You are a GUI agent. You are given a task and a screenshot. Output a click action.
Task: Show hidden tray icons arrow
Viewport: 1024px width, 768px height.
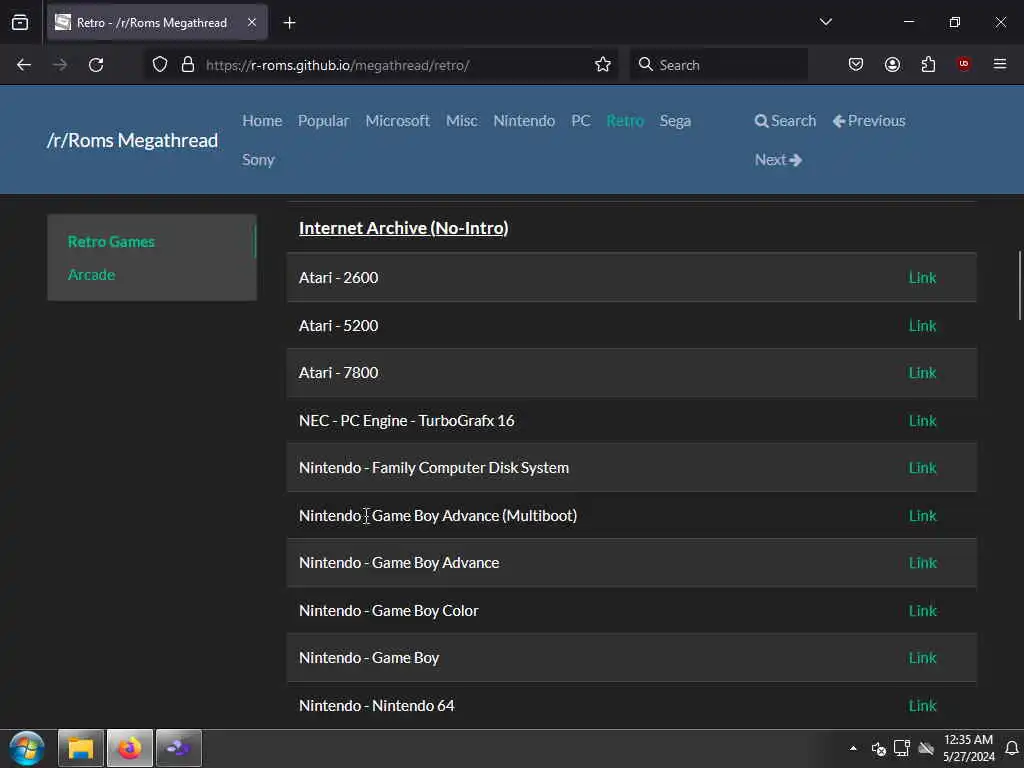click(853, 748)
